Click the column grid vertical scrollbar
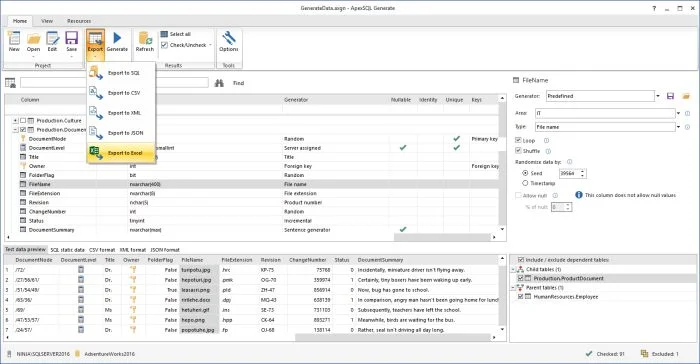Screen dimensions: 700x364 coord(502,163)
